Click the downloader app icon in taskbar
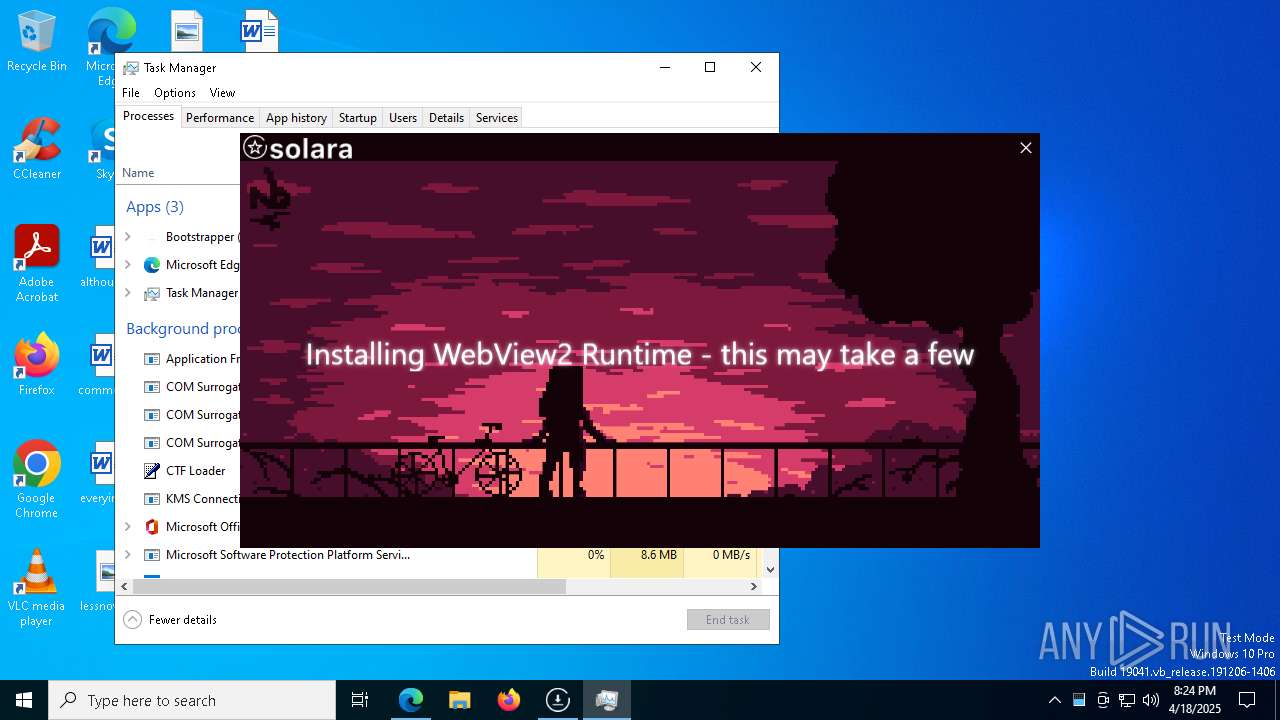The image size is (1280, 720). click(x=558, y=700)
